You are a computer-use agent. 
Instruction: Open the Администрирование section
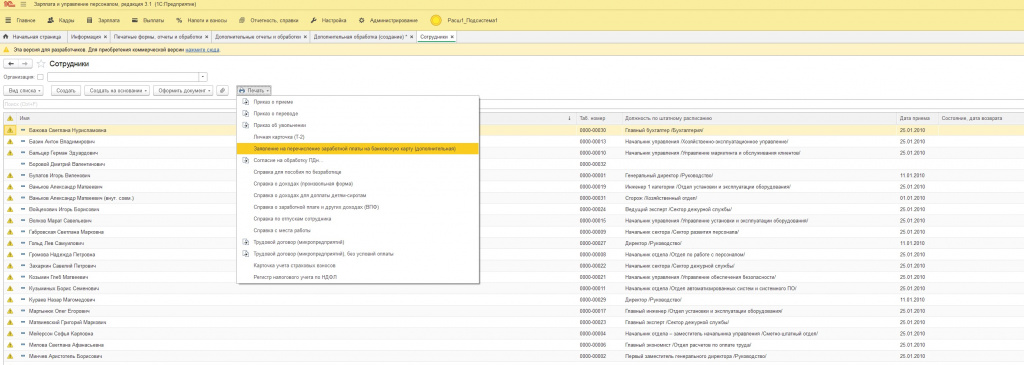[388, 21]
